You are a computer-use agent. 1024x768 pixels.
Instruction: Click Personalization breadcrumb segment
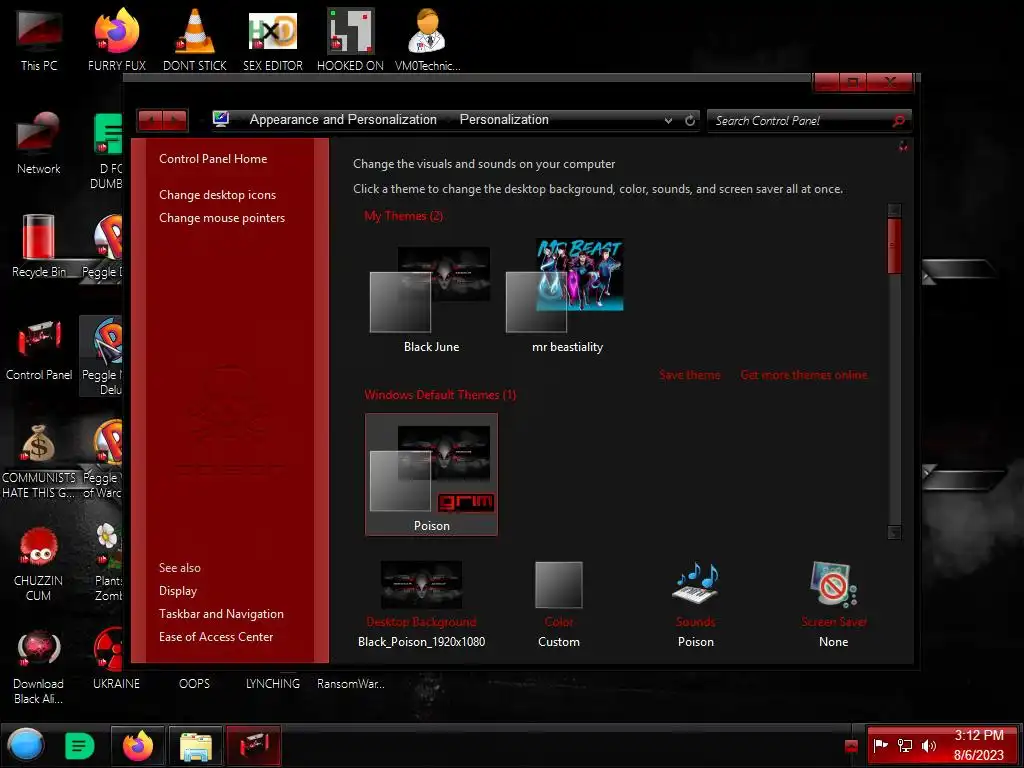[504, 120]
